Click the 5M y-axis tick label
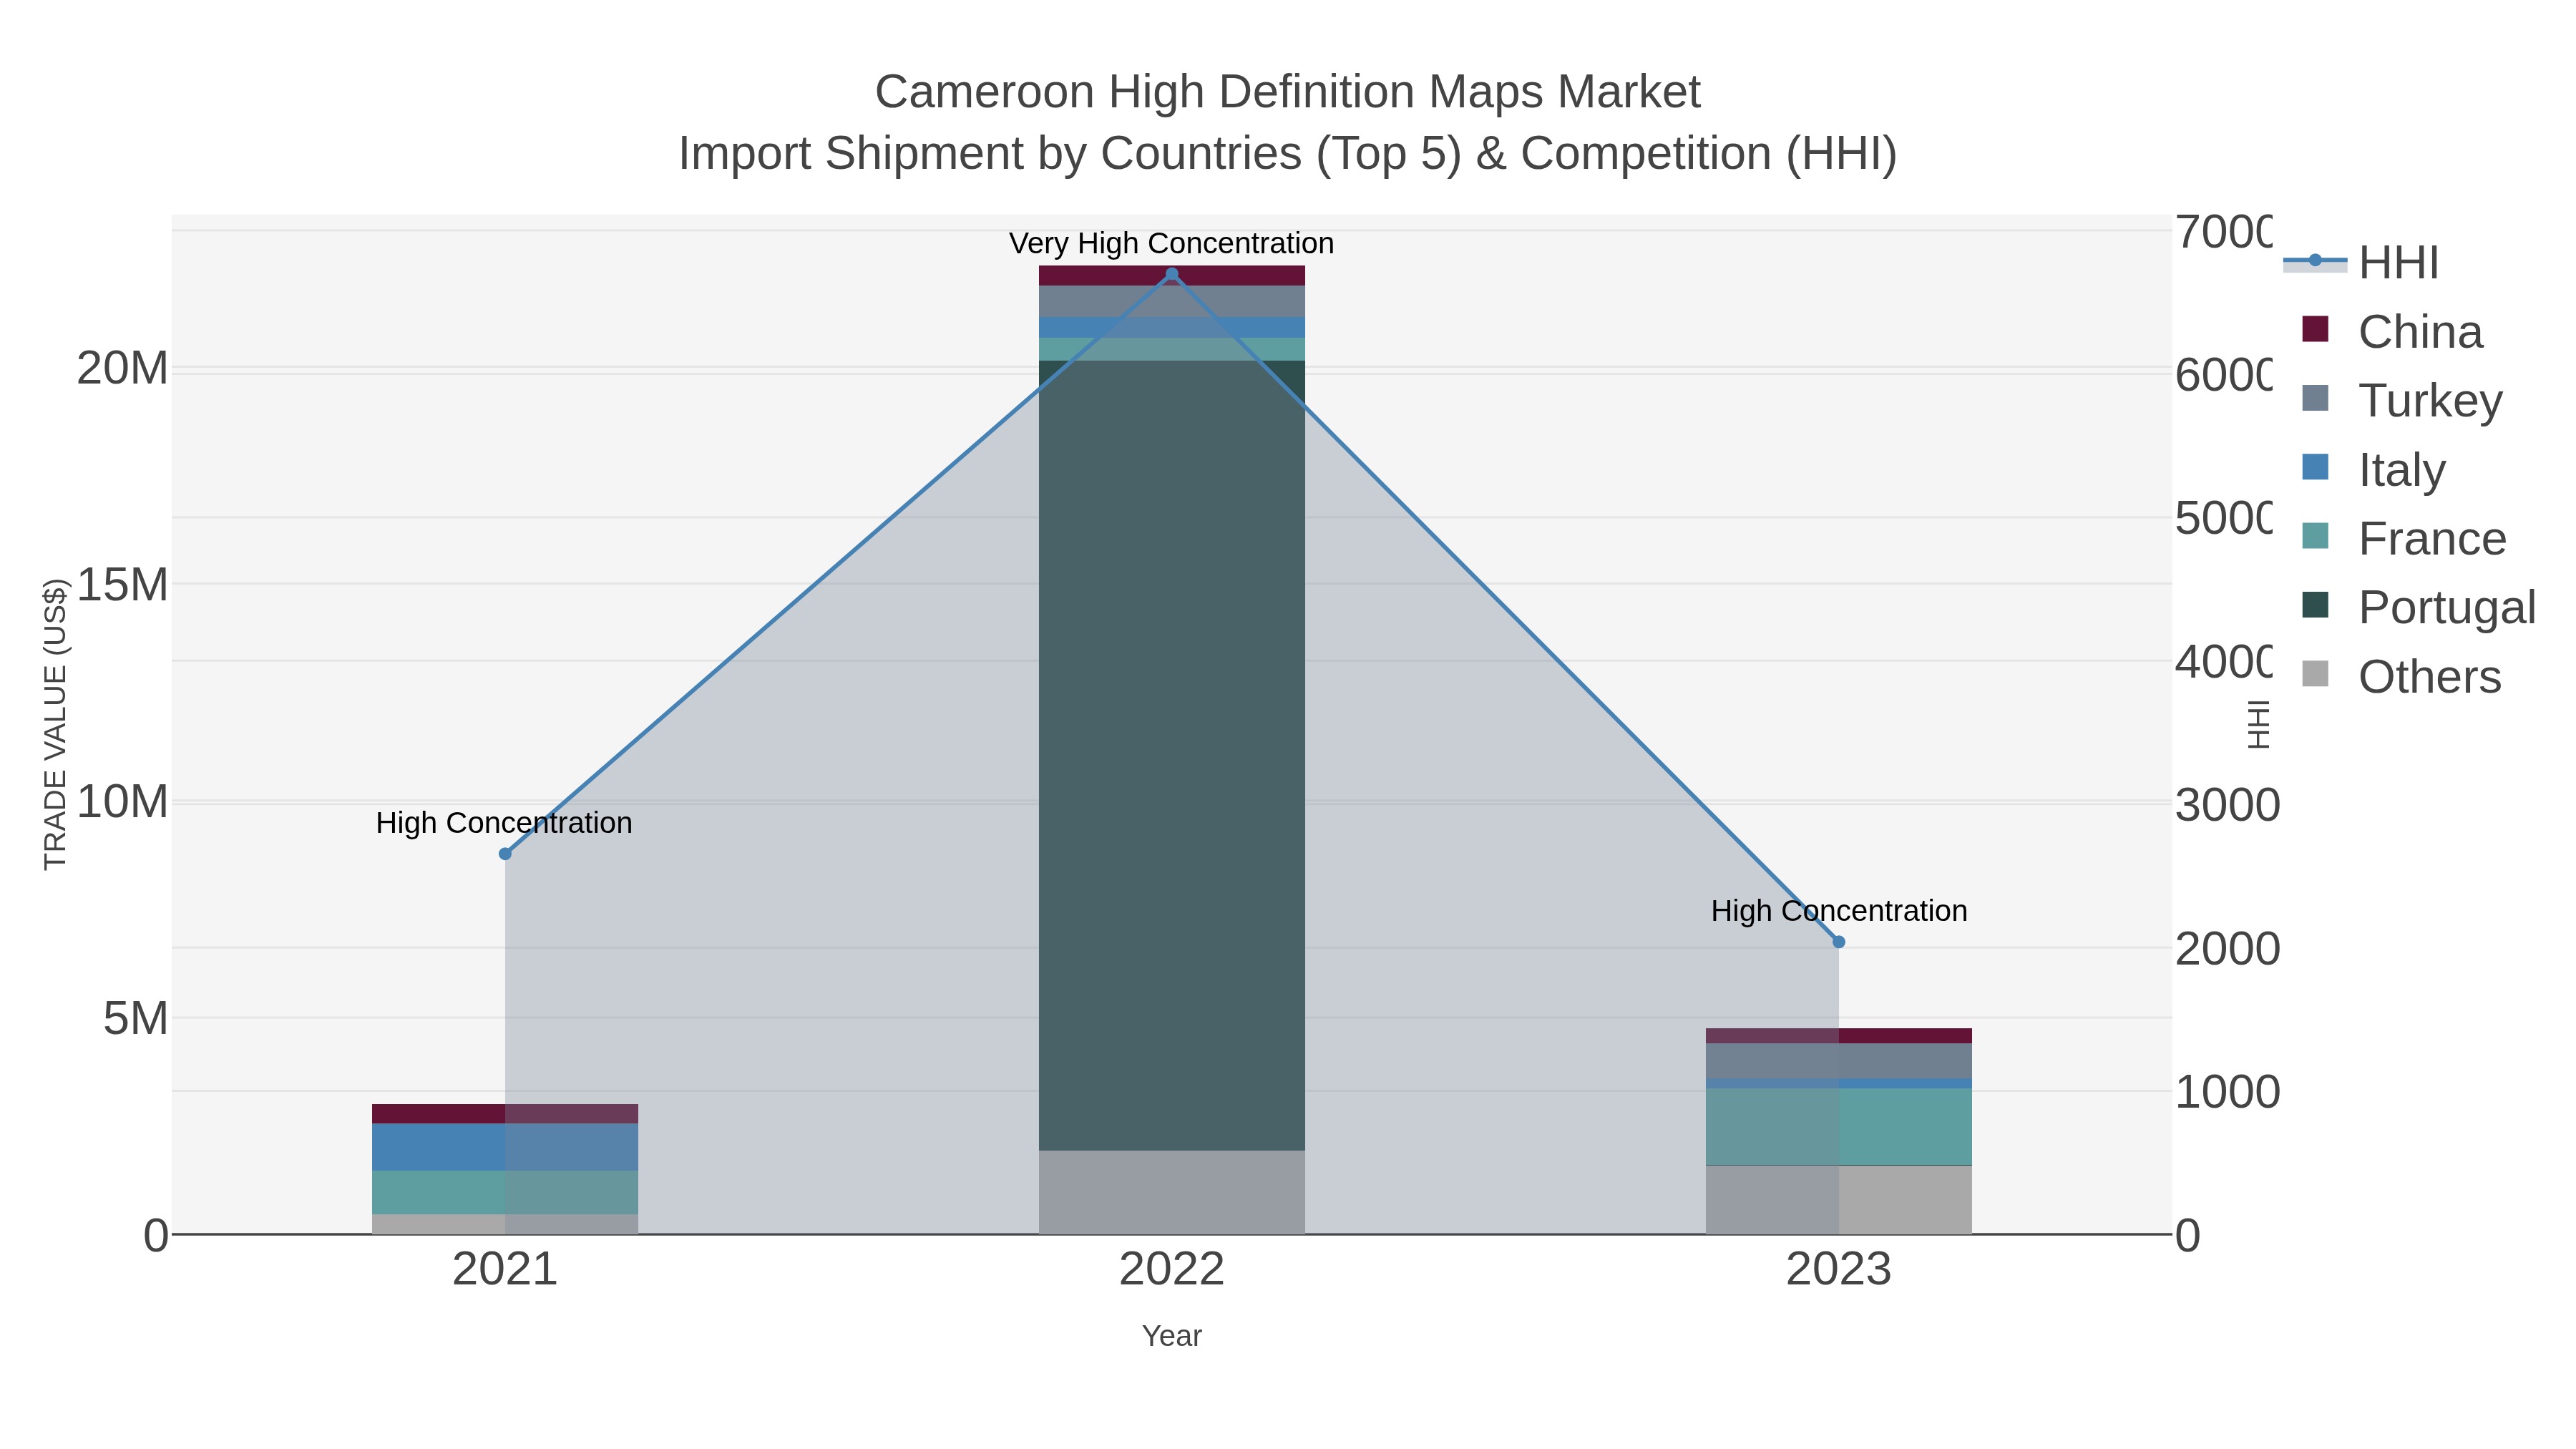Viewport: 2576px width, 1449px height. 135,1019
